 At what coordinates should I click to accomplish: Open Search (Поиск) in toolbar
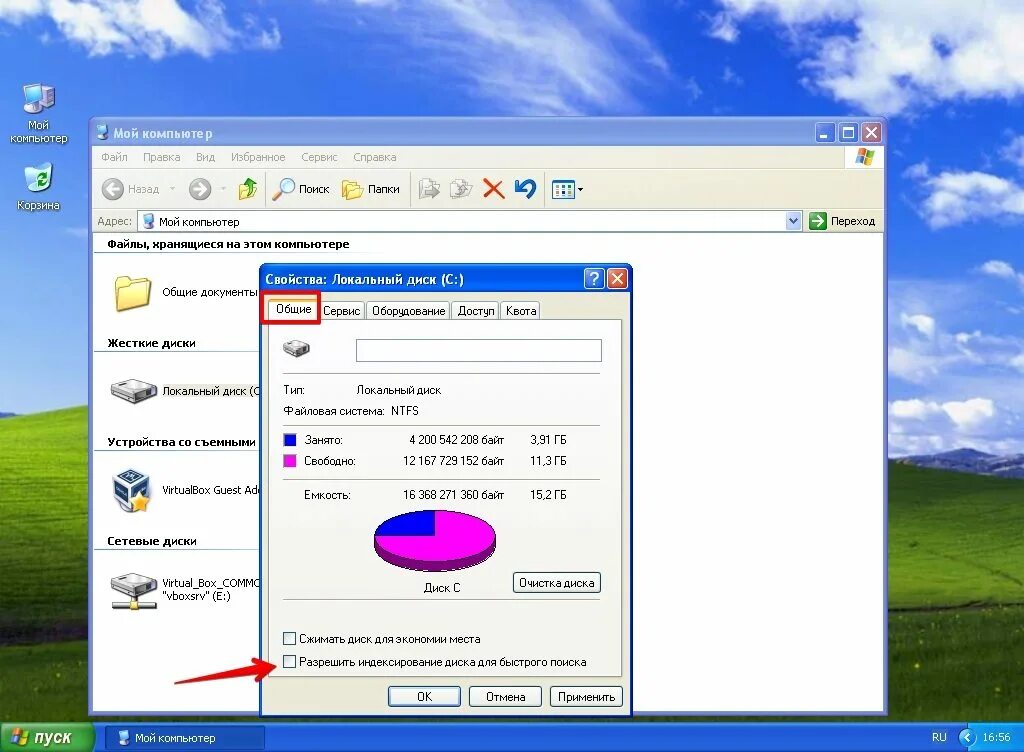[301, 189]
